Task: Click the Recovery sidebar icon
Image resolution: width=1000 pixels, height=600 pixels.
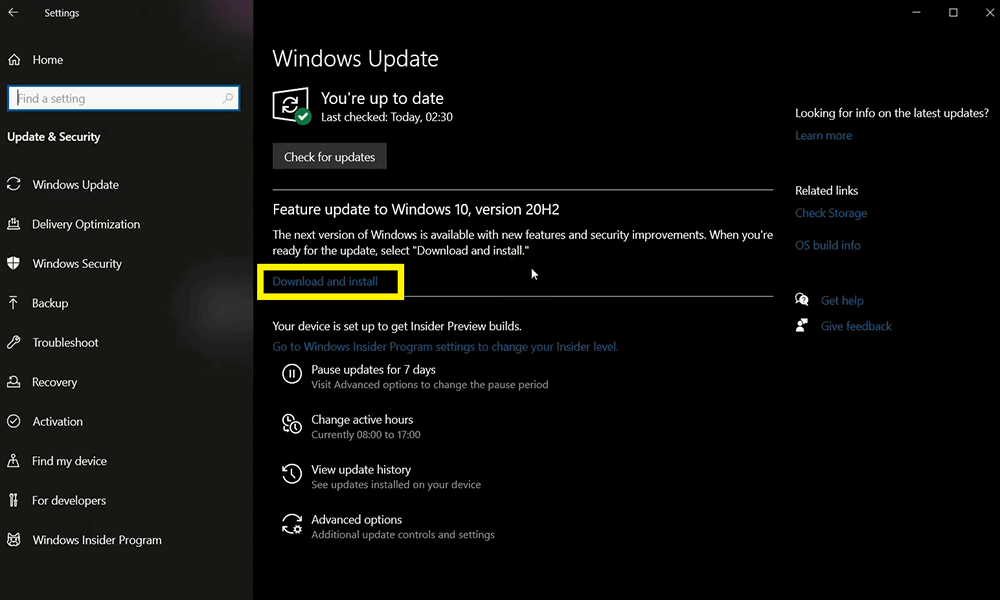Action: point(13,382)
